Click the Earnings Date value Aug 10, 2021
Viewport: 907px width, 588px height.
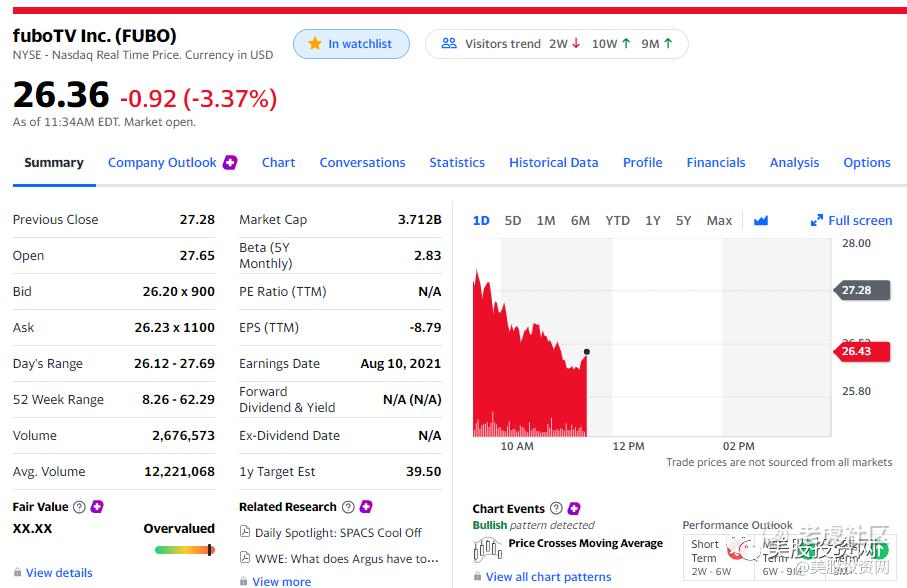click(400, 364)
